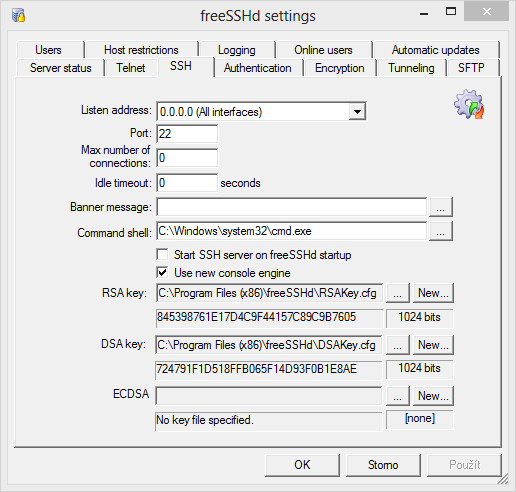Switch to the Users tab

tap(49, 50)
